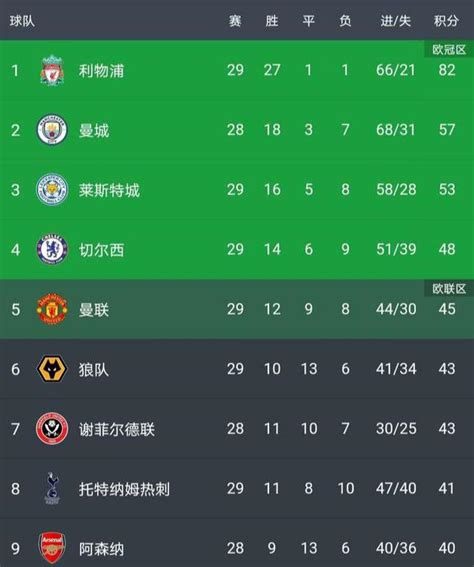Image resolution: width=474 pixels, height=567 pixels.
Task: Select the Sheffield United crest
Action: 52,429
